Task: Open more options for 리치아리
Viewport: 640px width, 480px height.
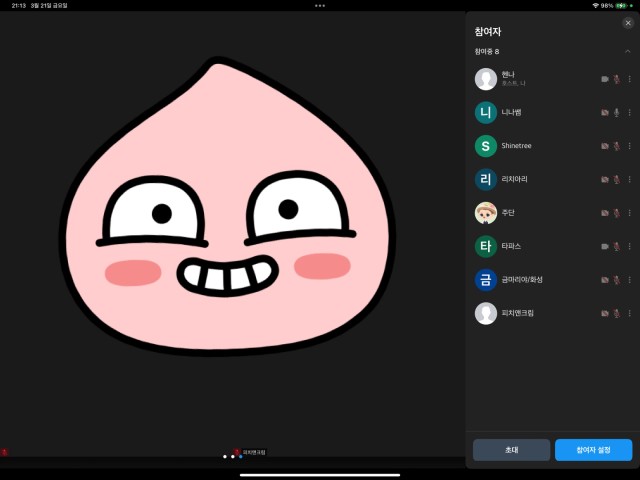Action: pos(629,179)
